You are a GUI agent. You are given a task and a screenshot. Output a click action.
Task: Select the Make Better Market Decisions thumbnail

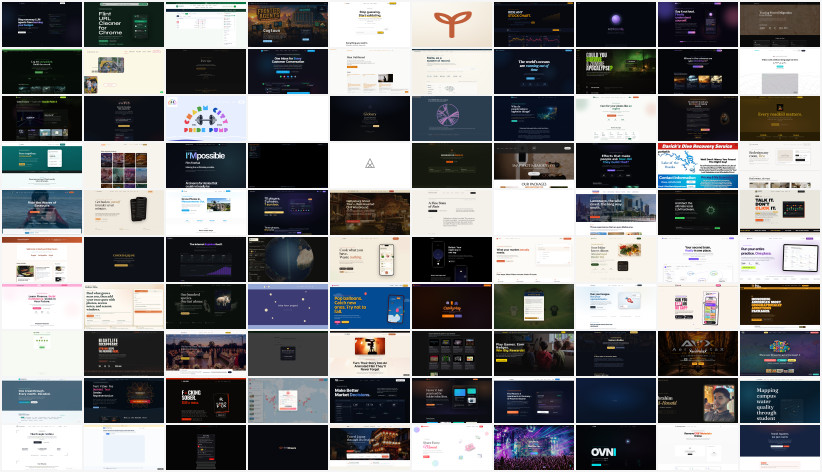point(370,401)
